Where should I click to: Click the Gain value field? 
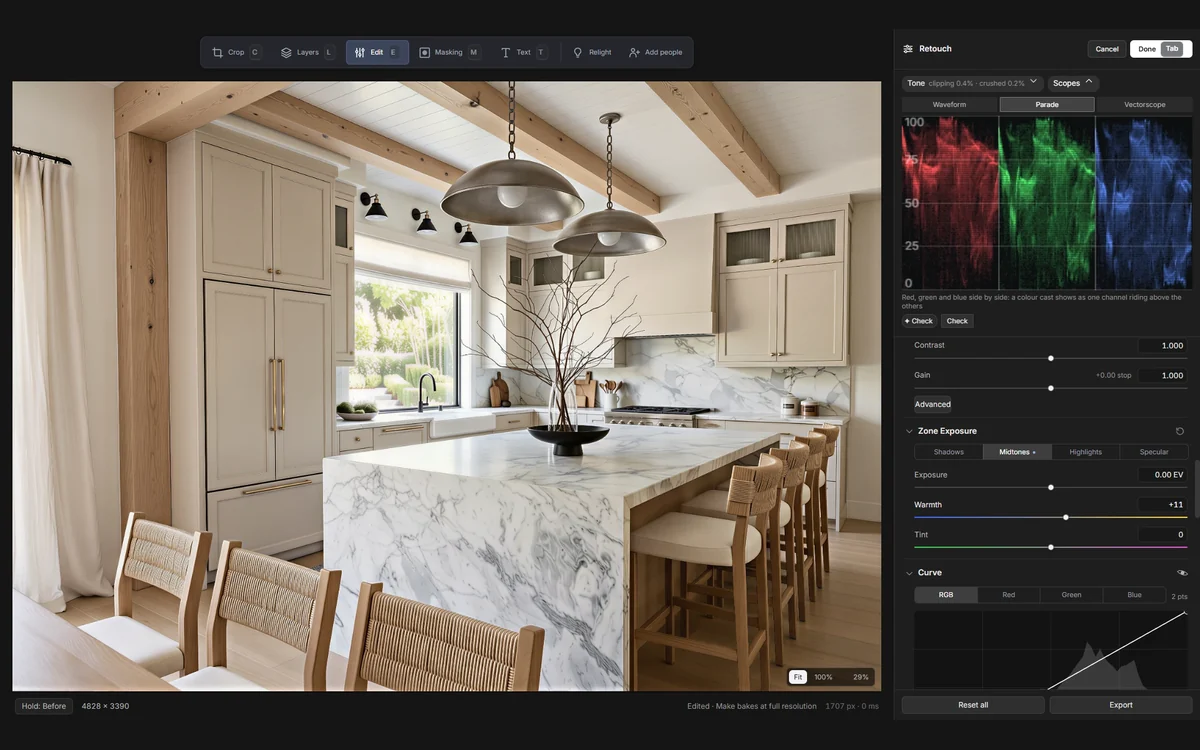coord(1163,375)
